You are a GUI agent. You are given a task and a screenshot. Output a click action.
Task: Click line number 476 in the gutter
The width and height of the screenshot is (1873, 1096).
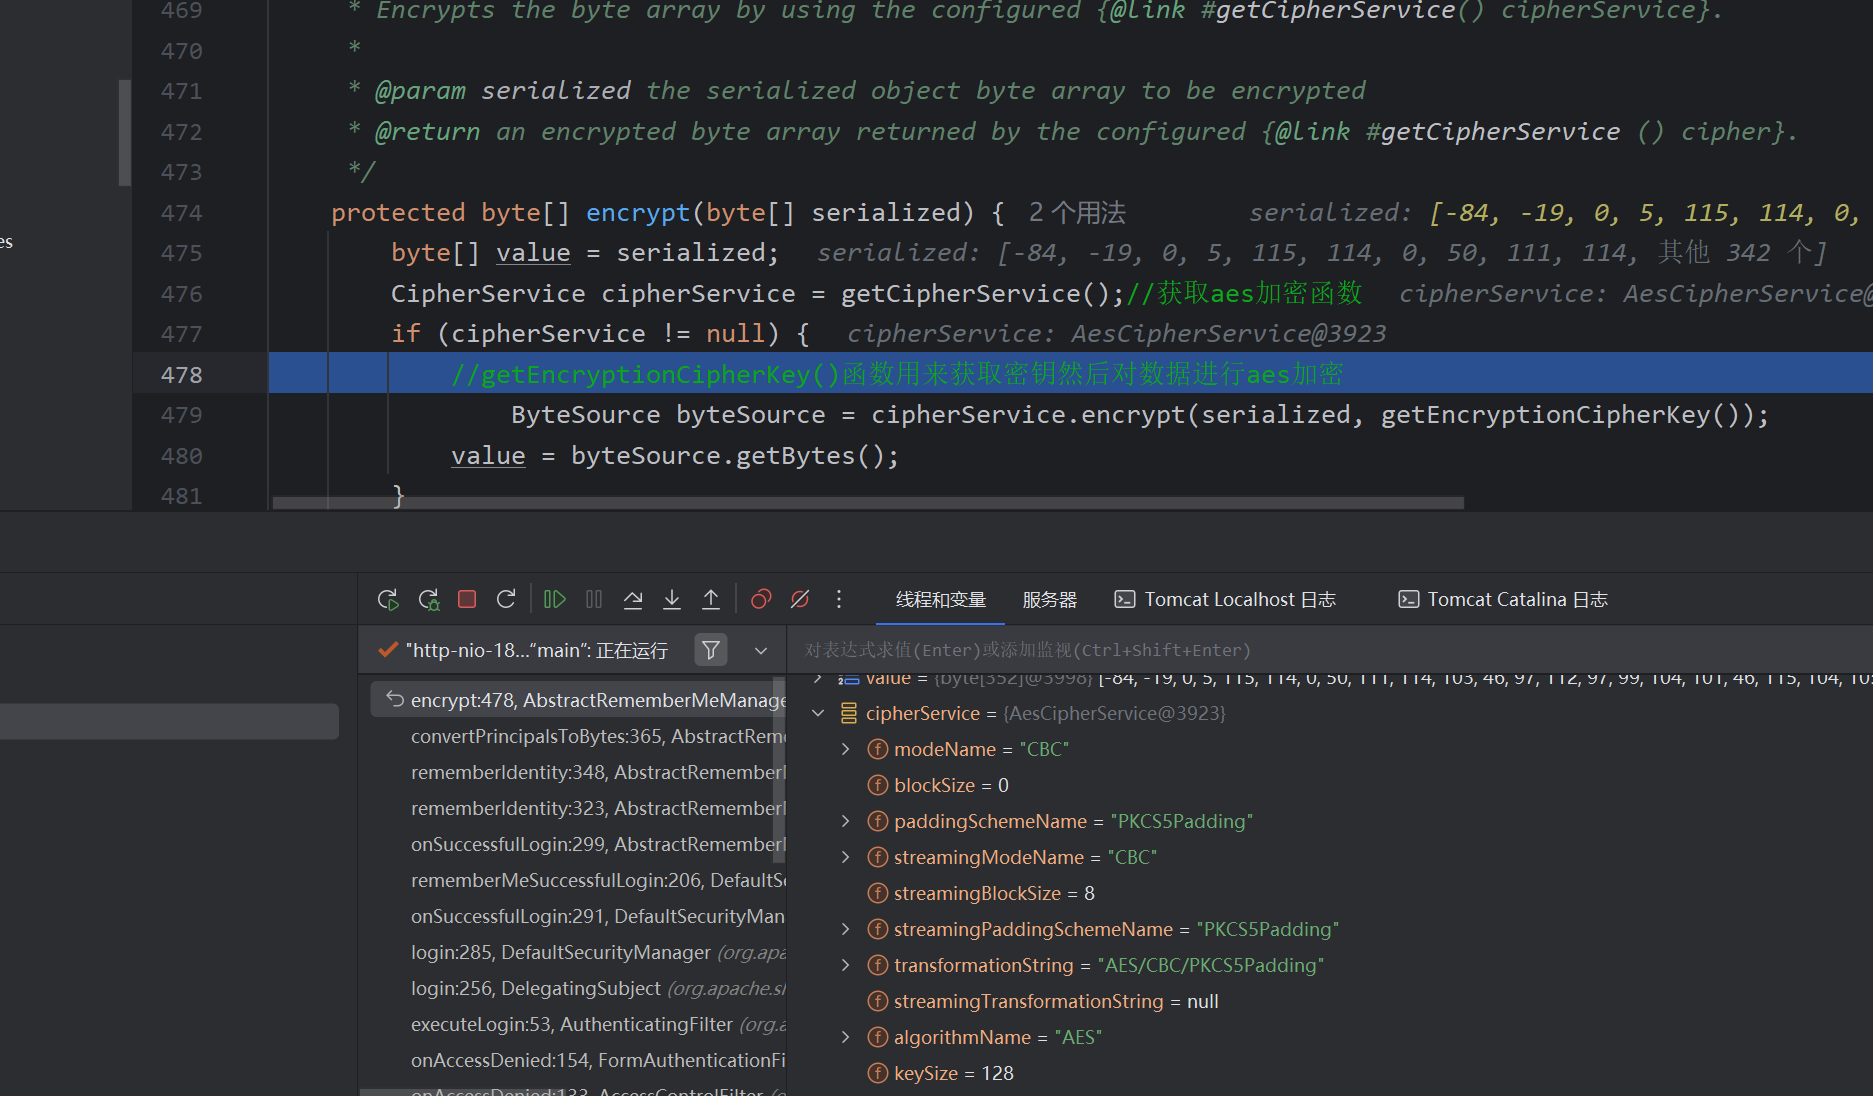tap(181, 294)
